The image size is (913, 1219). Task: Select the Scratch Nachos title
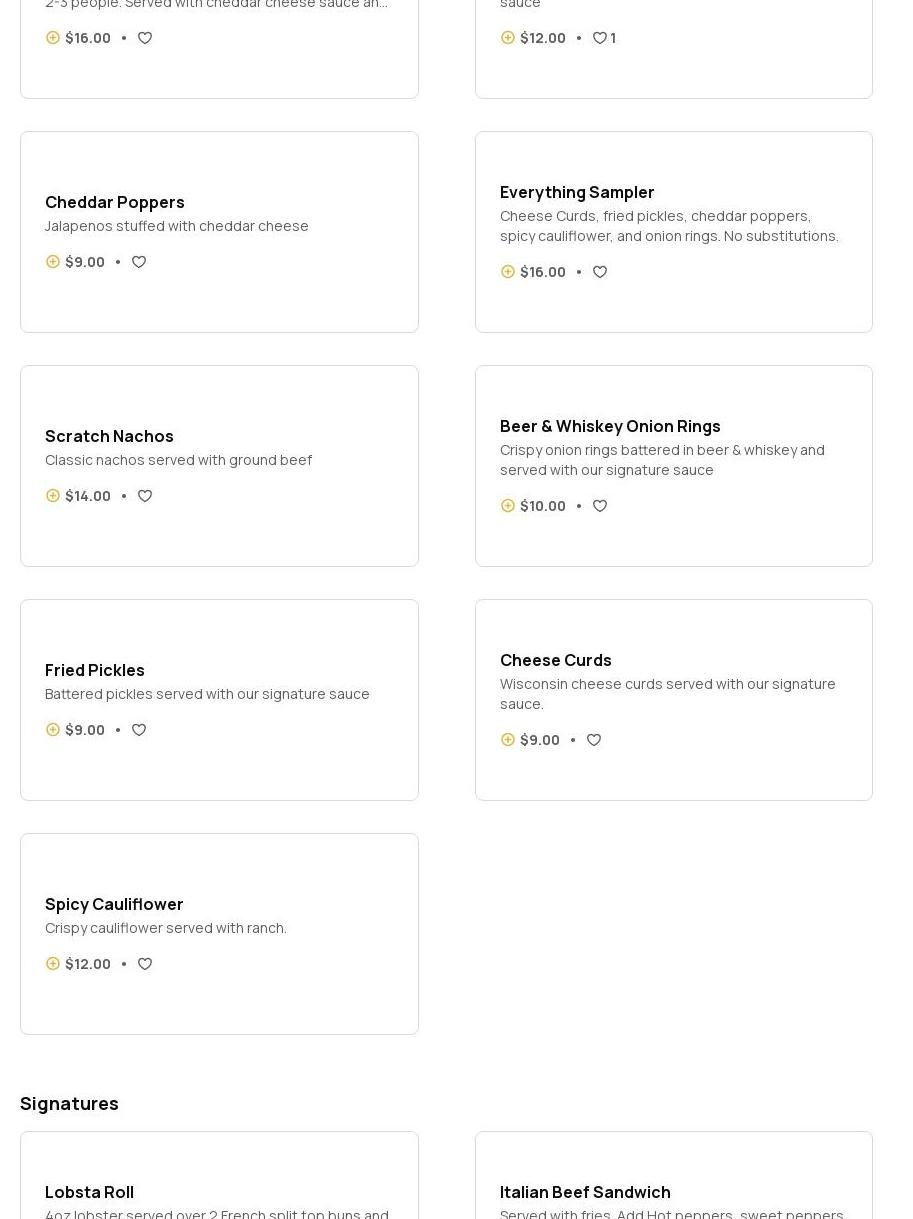(x=109, y=436)
